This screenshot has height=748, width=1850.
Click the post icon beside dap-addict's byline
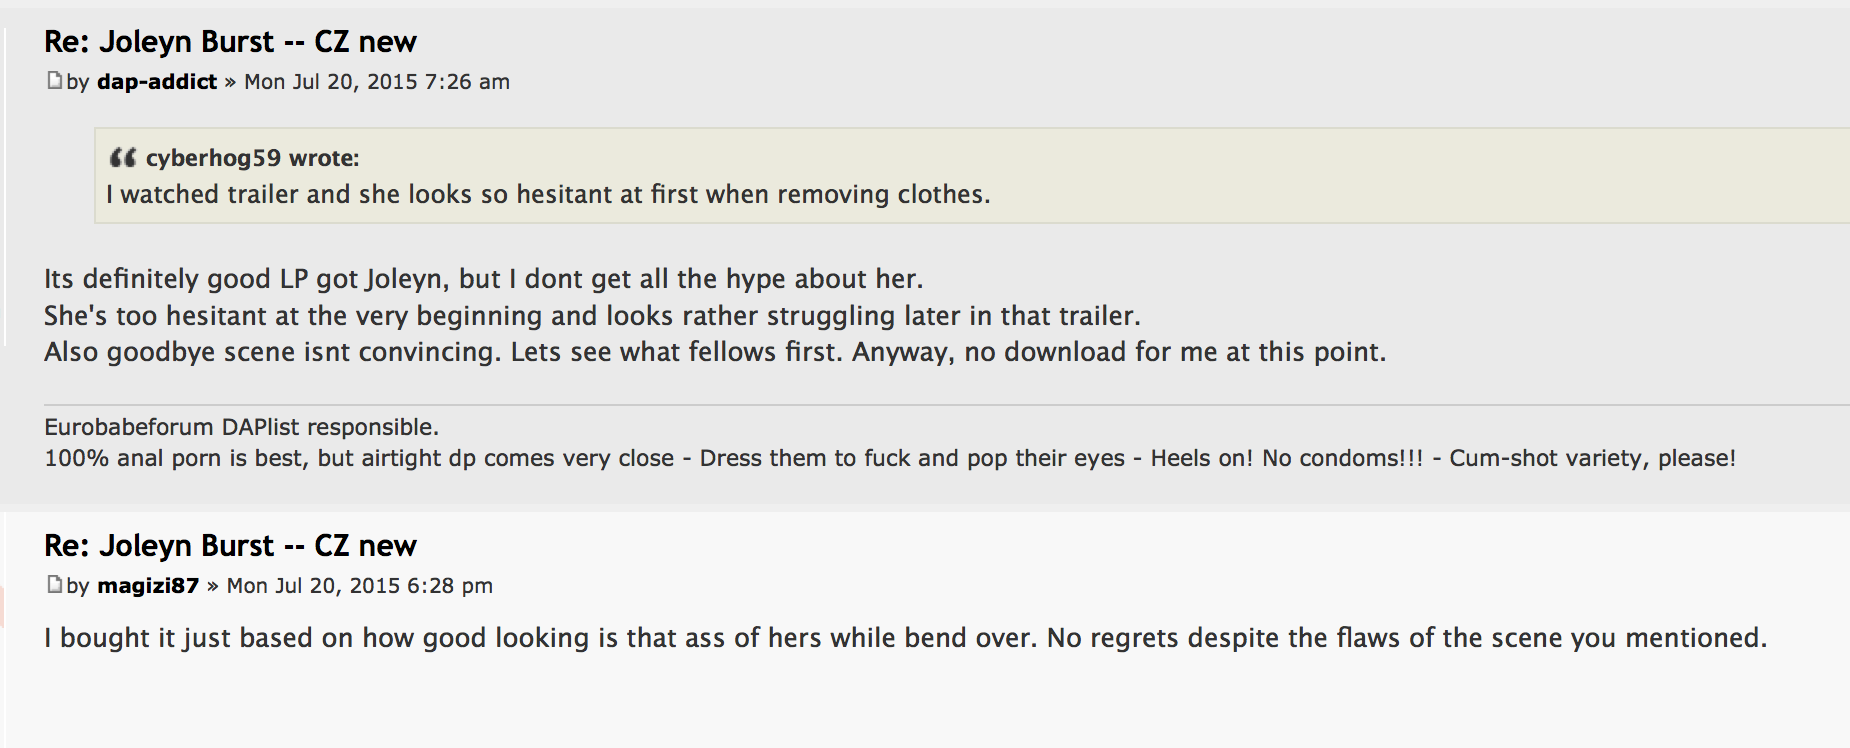click(54, 81)
